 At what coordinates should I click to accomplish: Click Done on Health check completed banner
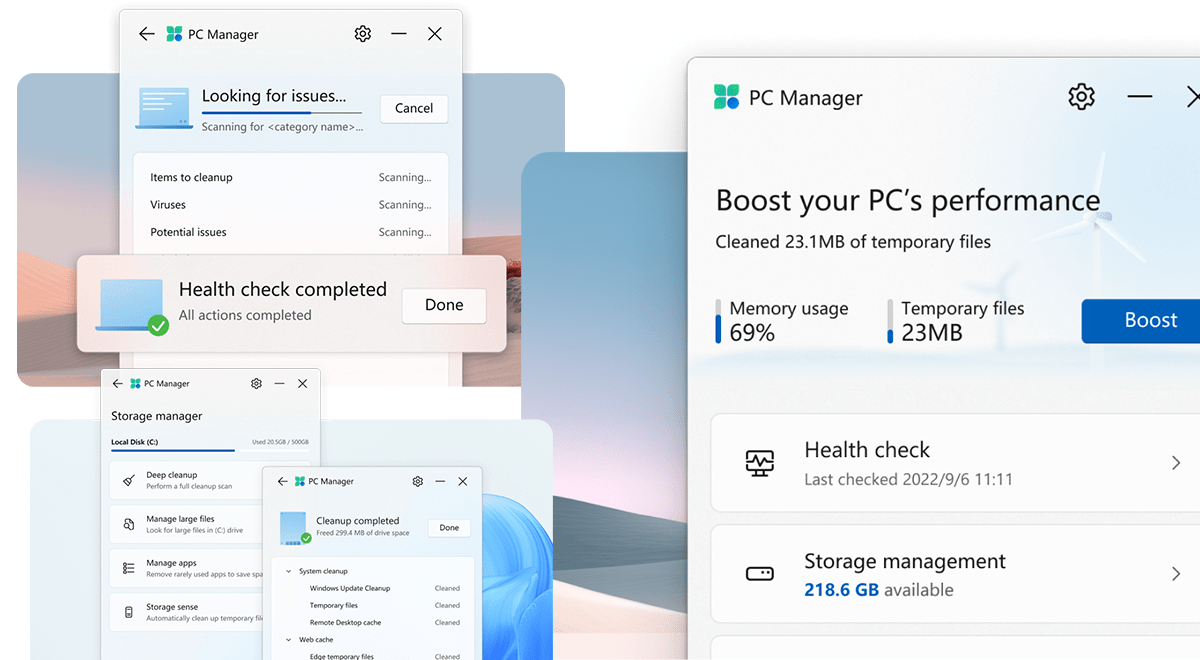click(444, 305)
